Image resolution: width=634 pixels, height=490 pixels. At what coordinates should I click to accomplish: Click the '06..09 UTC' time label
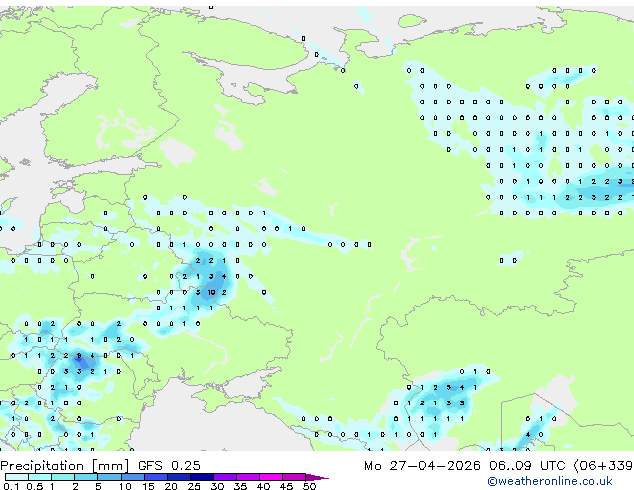pyautogui.click(x=526, y=466)
